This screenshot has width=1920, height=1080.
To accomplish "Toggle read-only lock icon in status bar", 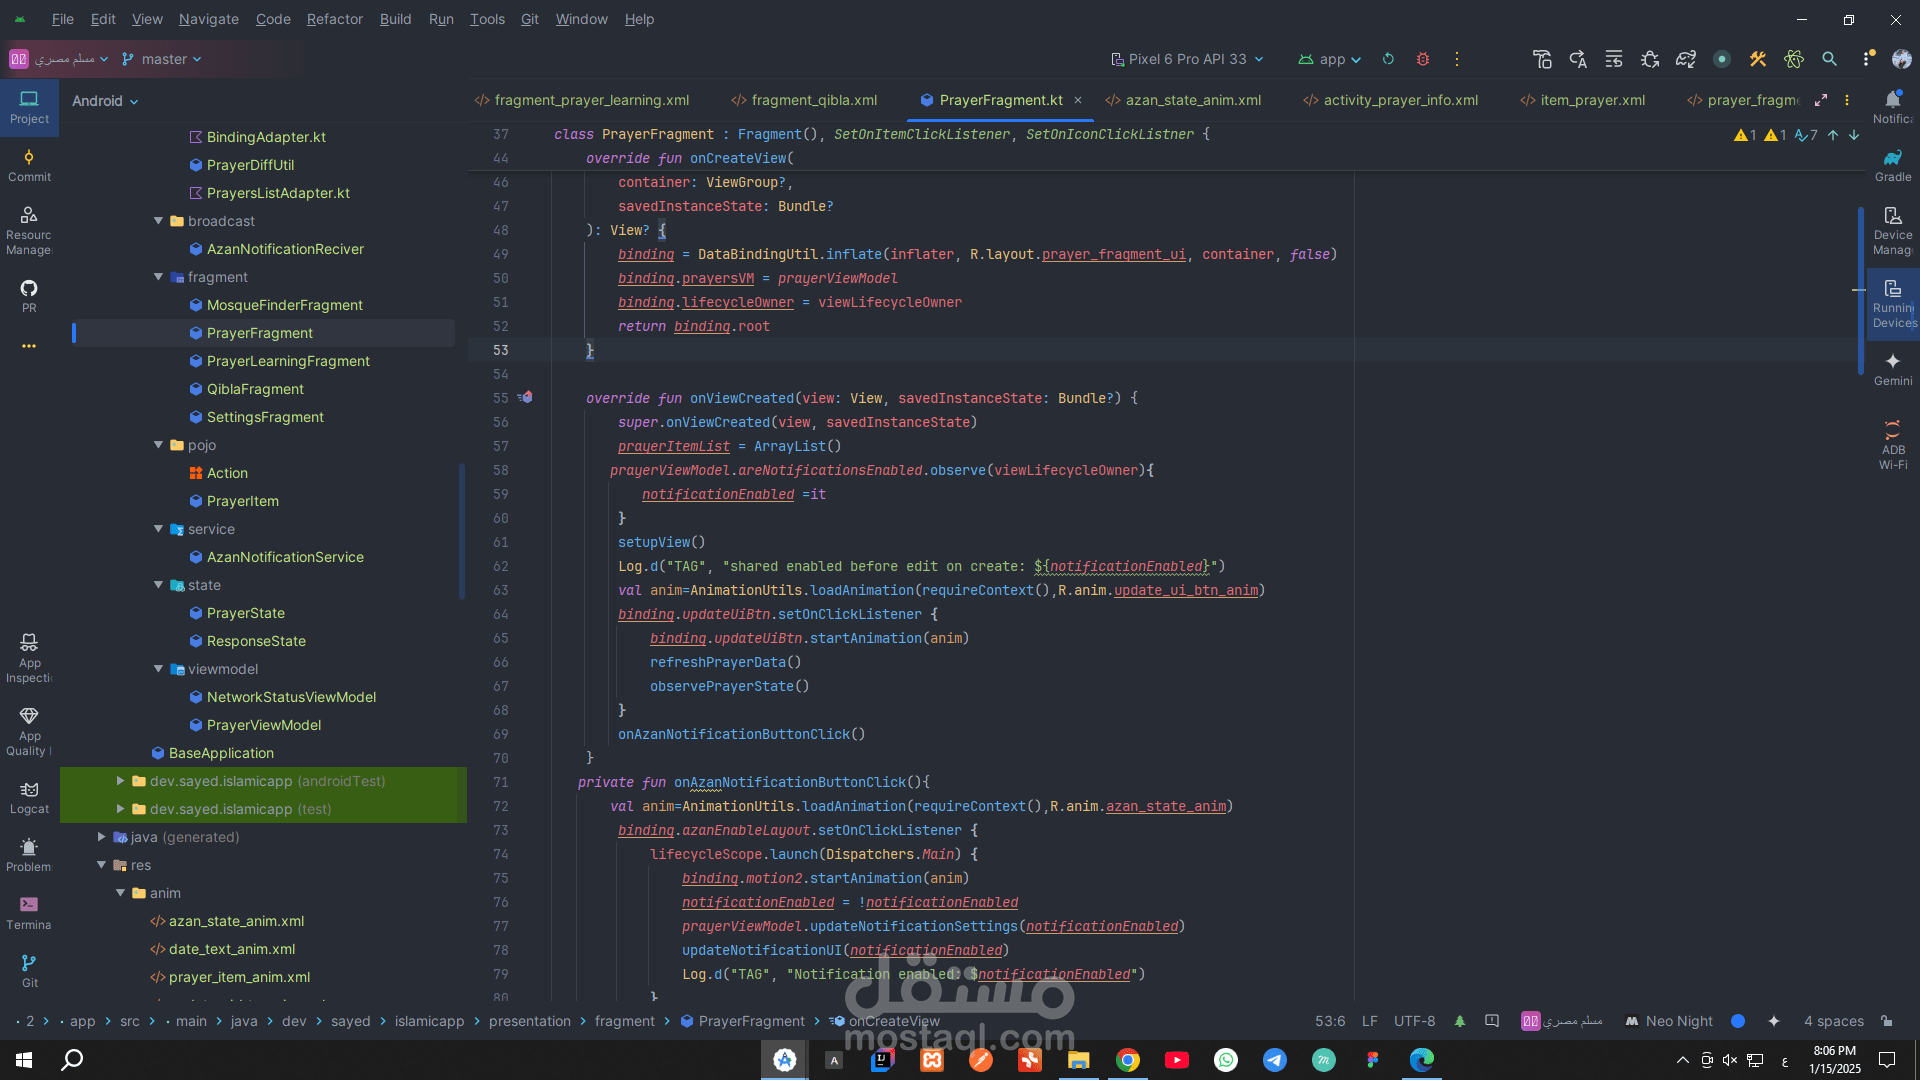I will [1886, 1021].
